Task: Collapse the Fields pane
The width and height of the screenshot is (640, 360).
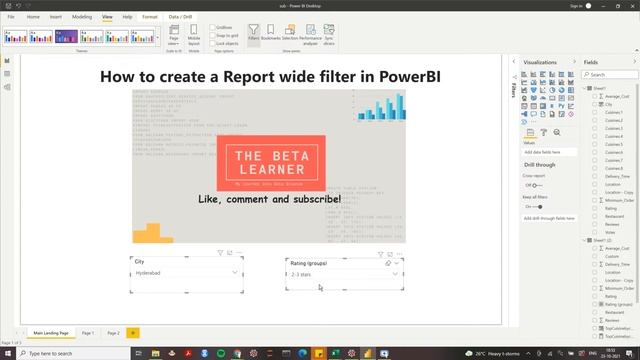Action: (635, 62)
